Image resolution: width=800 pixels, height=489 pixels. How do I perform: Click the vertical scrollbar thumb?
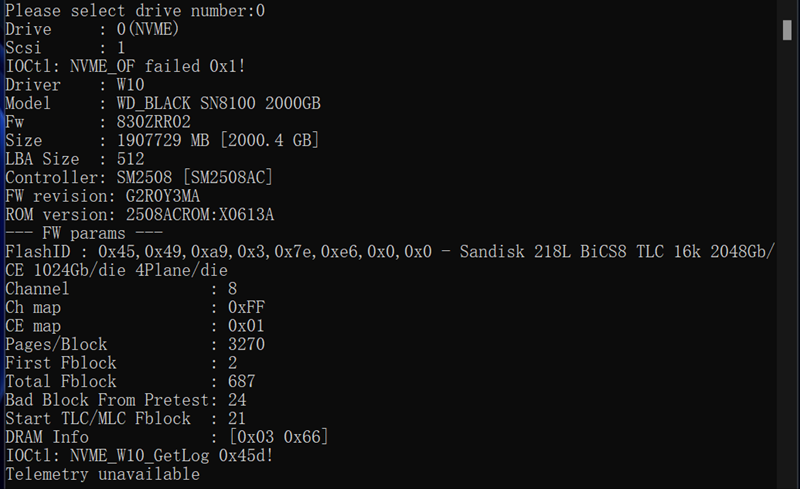[x=787, y=28]
